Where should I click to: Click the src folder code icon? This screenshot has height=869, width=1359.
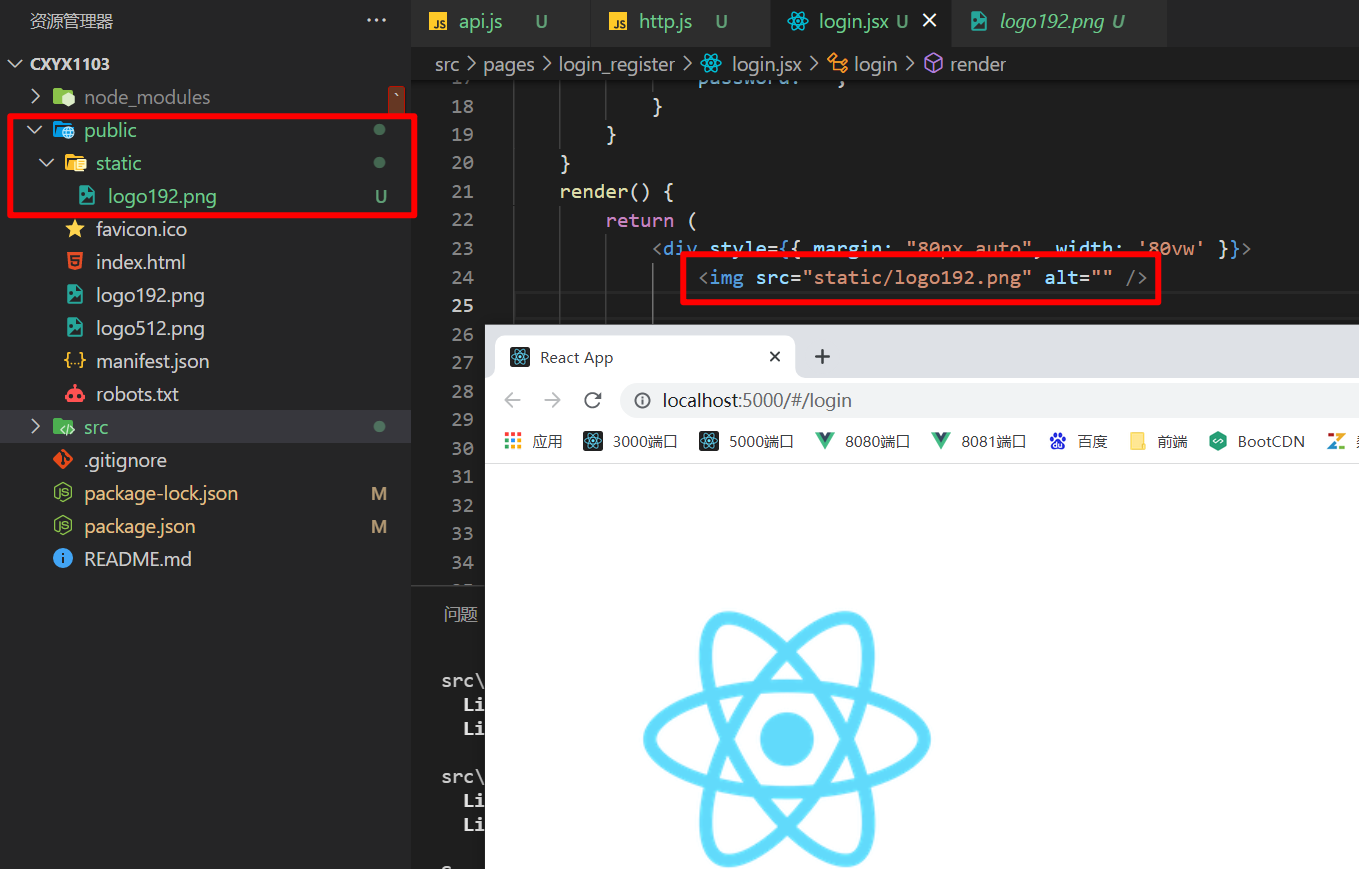pyautogui.click(x=63, y=427)
